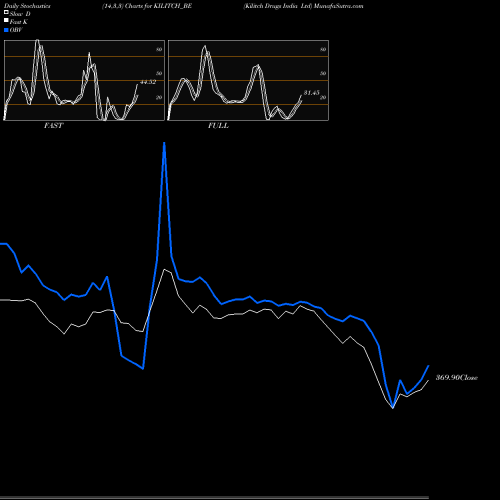Select the FULL stochastic chart thumbnail

248,80
